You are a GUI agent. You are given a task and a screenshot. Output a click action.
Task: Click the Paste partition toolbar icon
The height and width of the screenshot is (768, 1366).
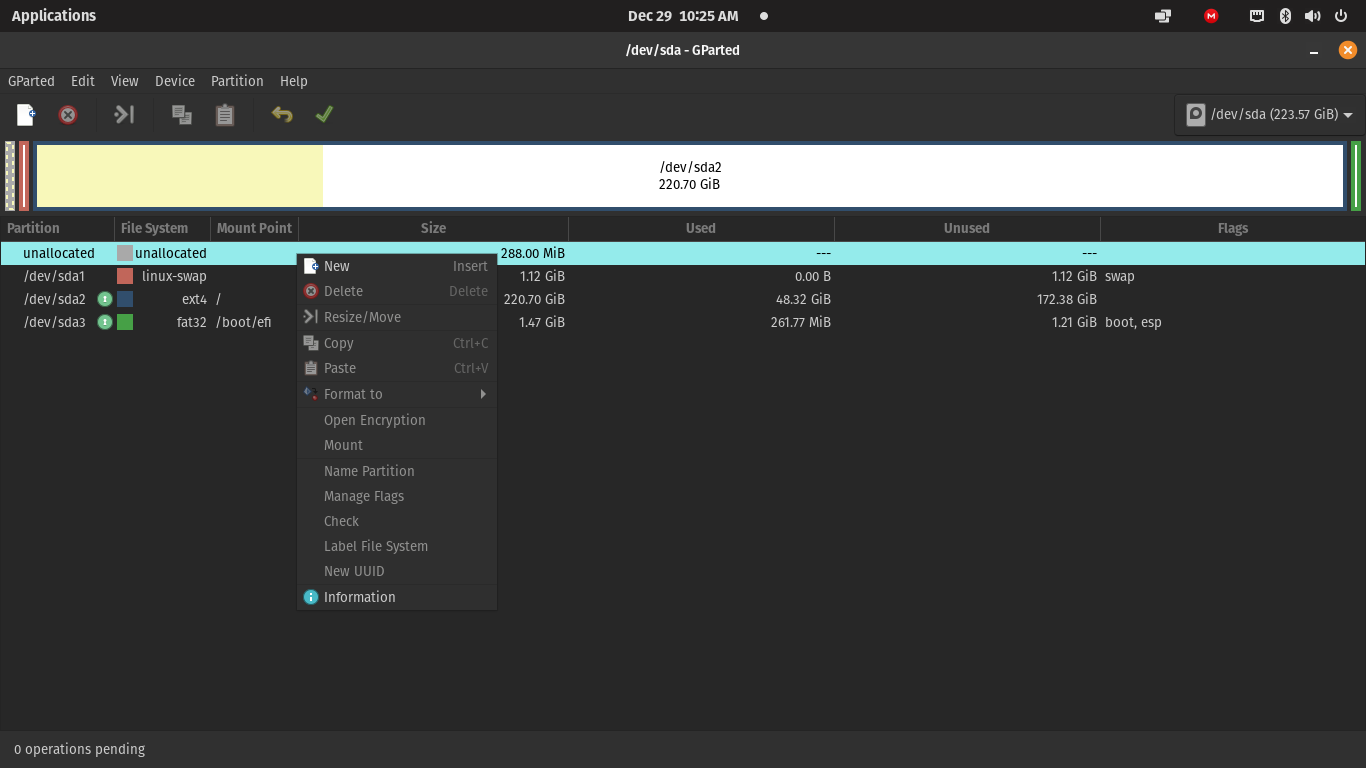pyautogui.click(x=225, y=115)
